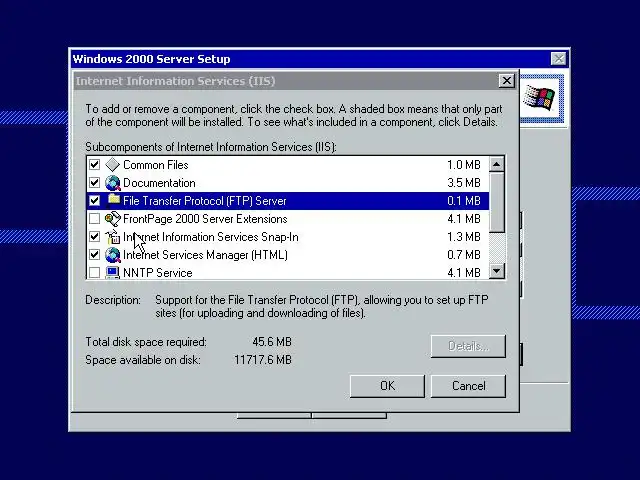
Task: Click the Common Files diamond icon
Action: pos(112,165)
